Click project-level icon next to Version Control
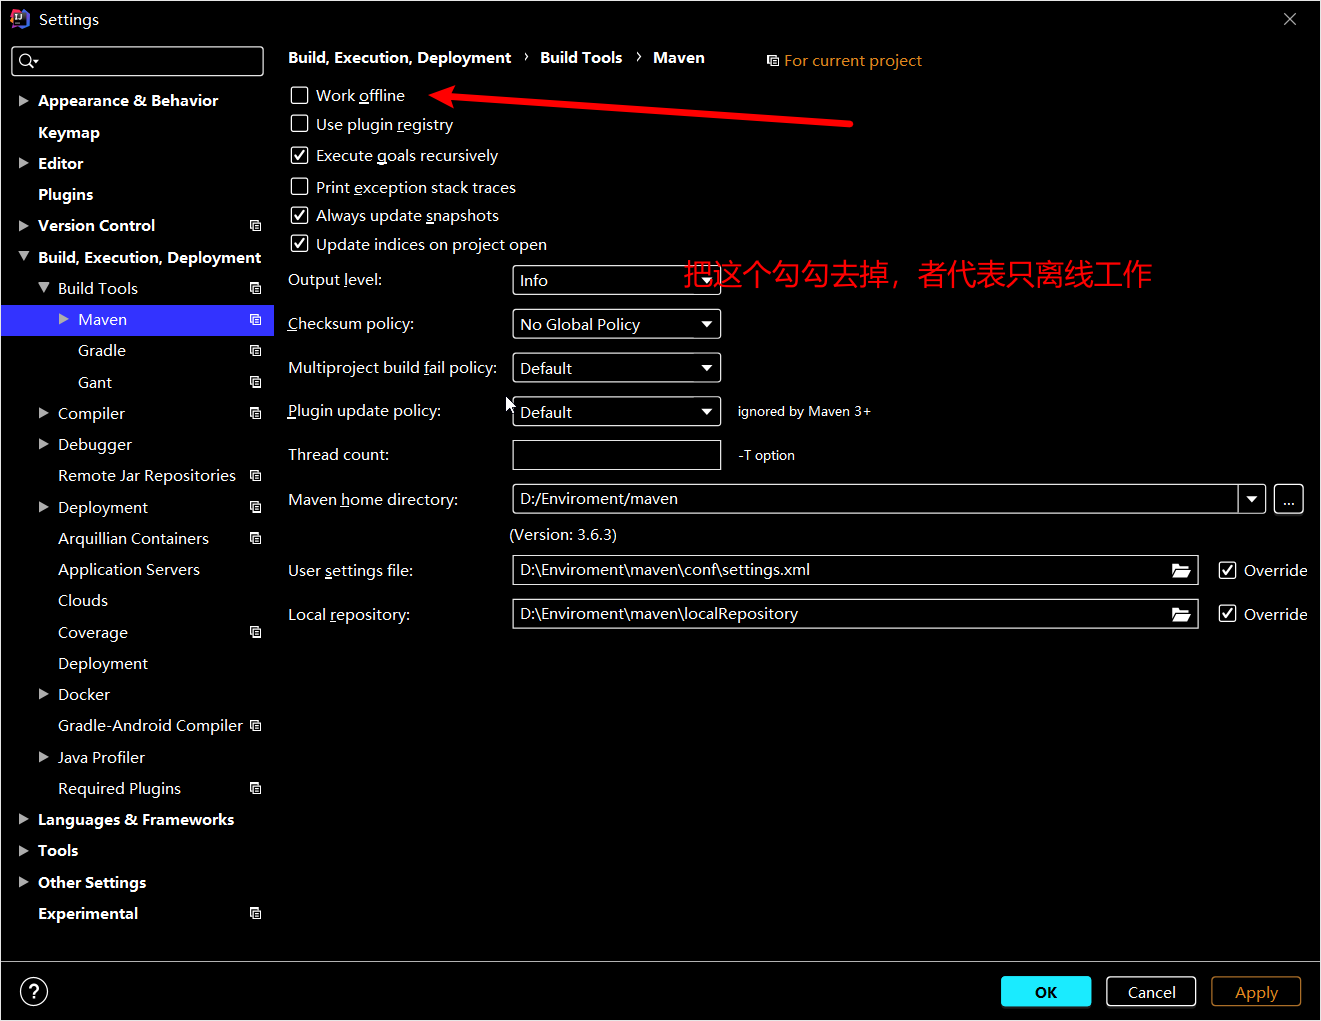The width and height of the screenshot is (1321, 1021). [x=255, y=226]
